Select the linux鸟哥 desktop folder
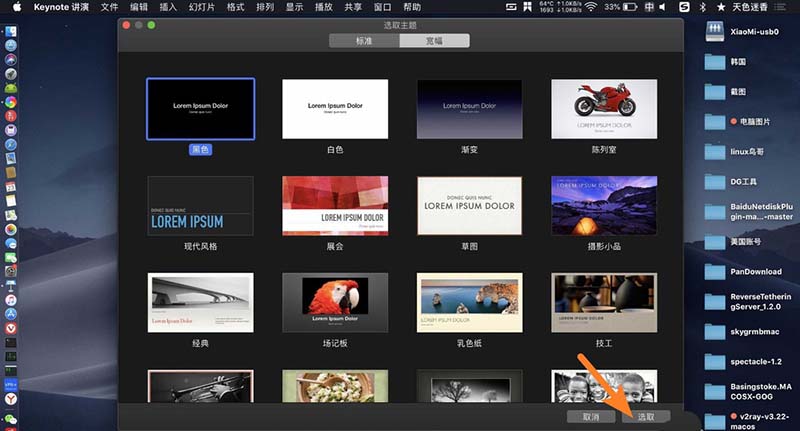This screenshot has height=431, width=800. (715, 152)
